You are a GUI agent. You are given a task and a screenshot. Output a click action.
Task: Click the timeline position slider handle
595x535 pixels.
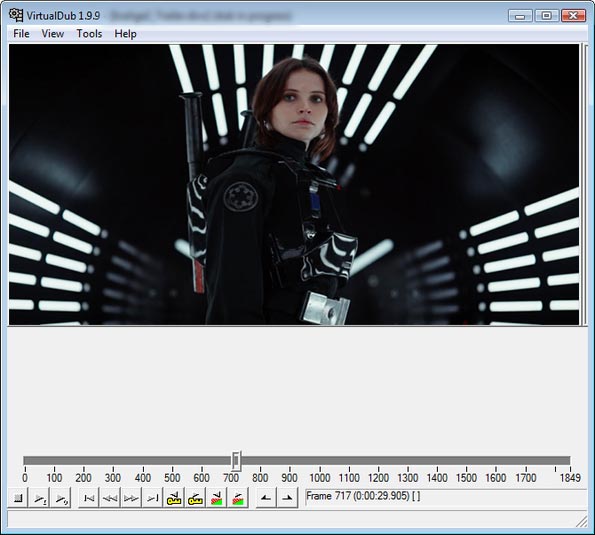tap(236, 461)
